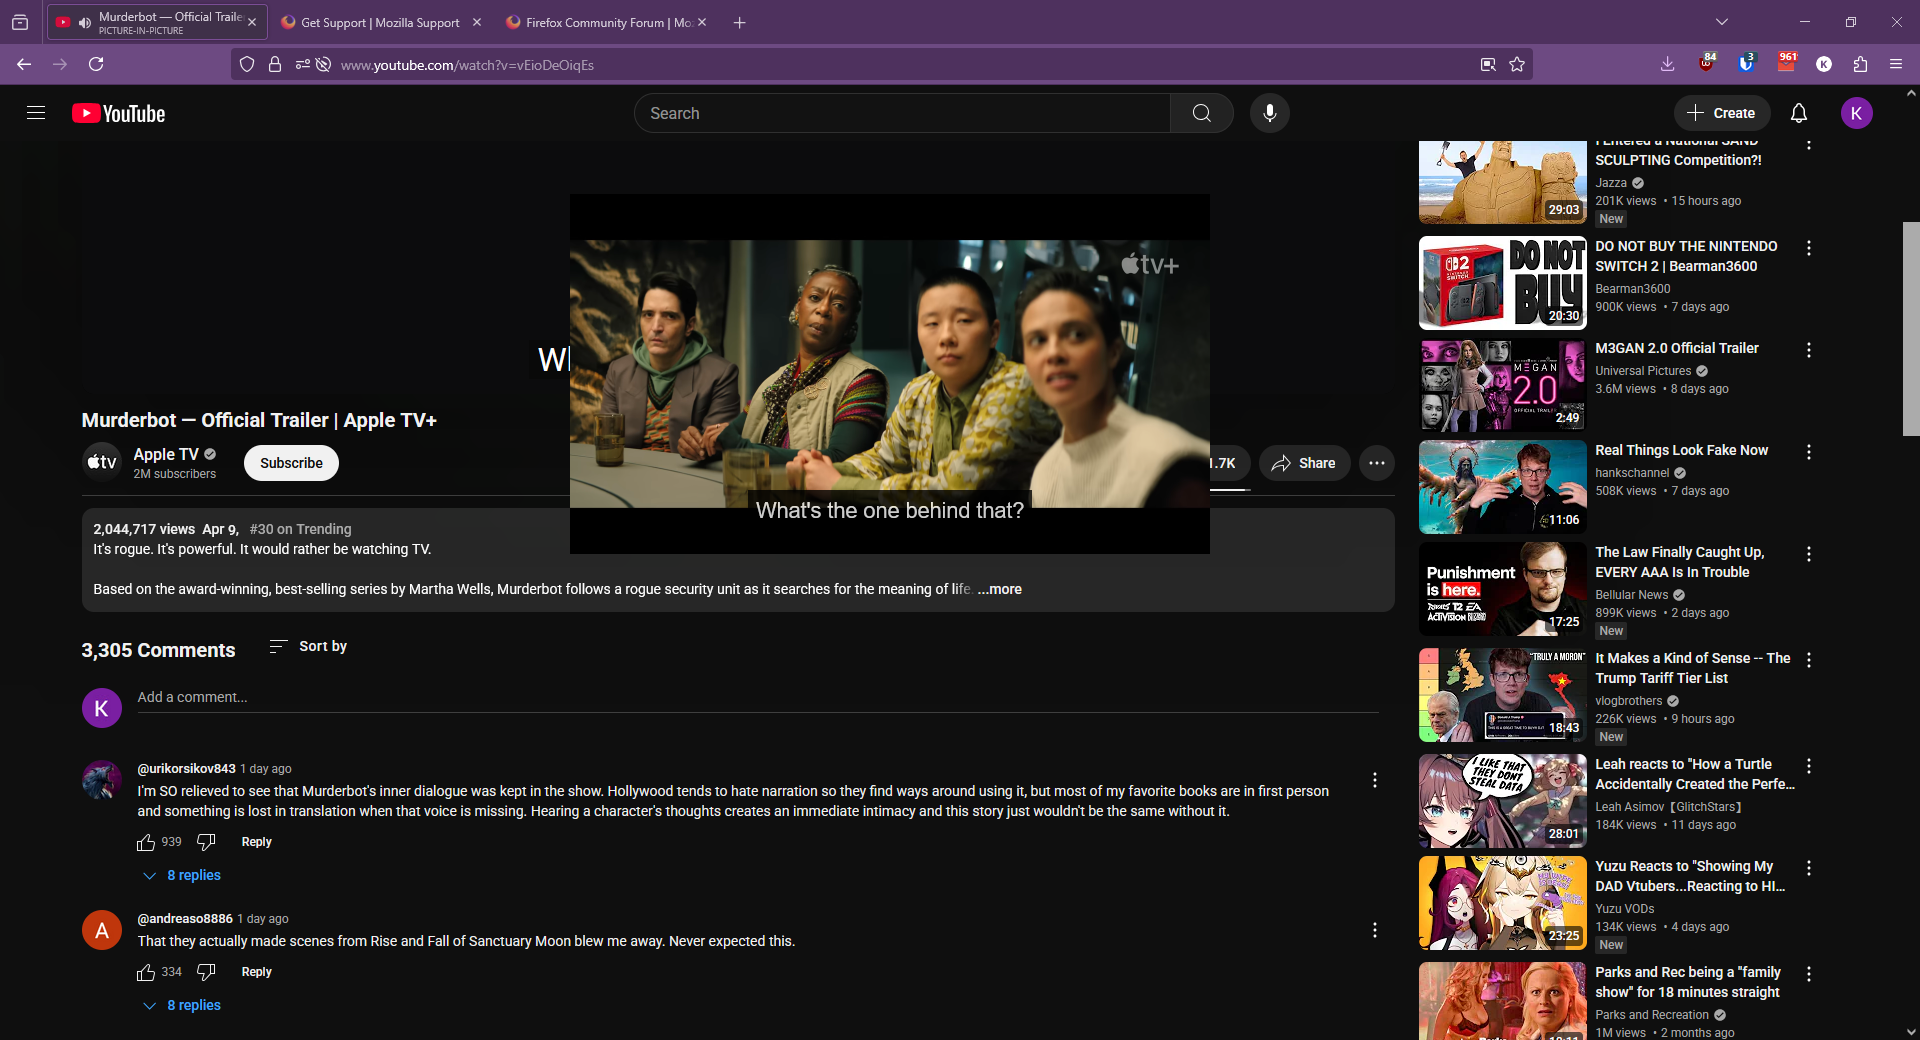Image resolution: width=1920 pixels, height=1040 pixels.
Task: Toggle picture-in-picture from address bar
Action: [1488, 64]
